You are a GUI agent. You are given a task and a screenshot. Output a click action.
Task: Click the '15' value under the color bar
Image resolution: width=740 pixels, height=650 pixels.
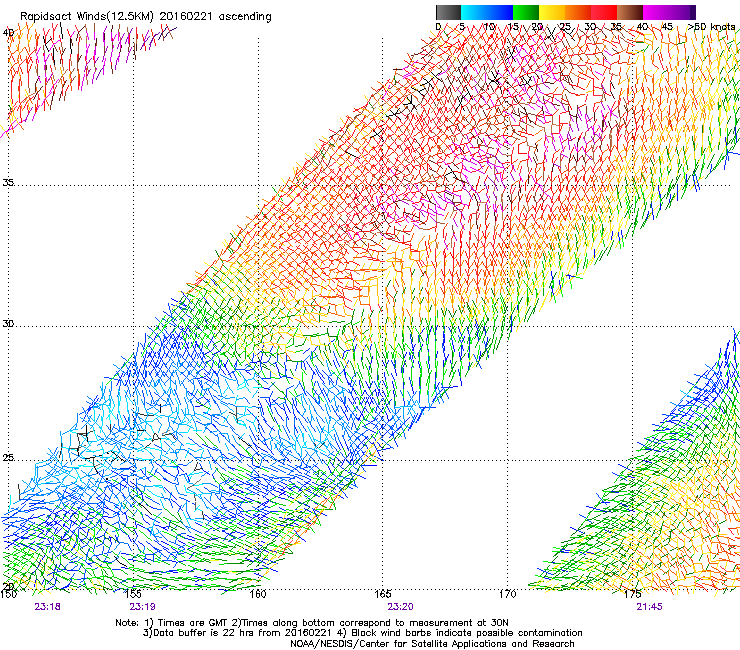pos(513,27)
